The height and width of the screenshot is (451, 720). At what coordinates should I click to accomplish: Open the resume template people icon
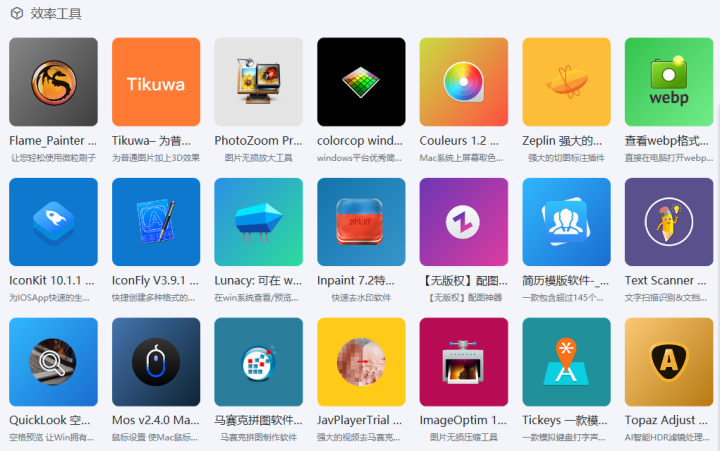click(x=567, y=222)
